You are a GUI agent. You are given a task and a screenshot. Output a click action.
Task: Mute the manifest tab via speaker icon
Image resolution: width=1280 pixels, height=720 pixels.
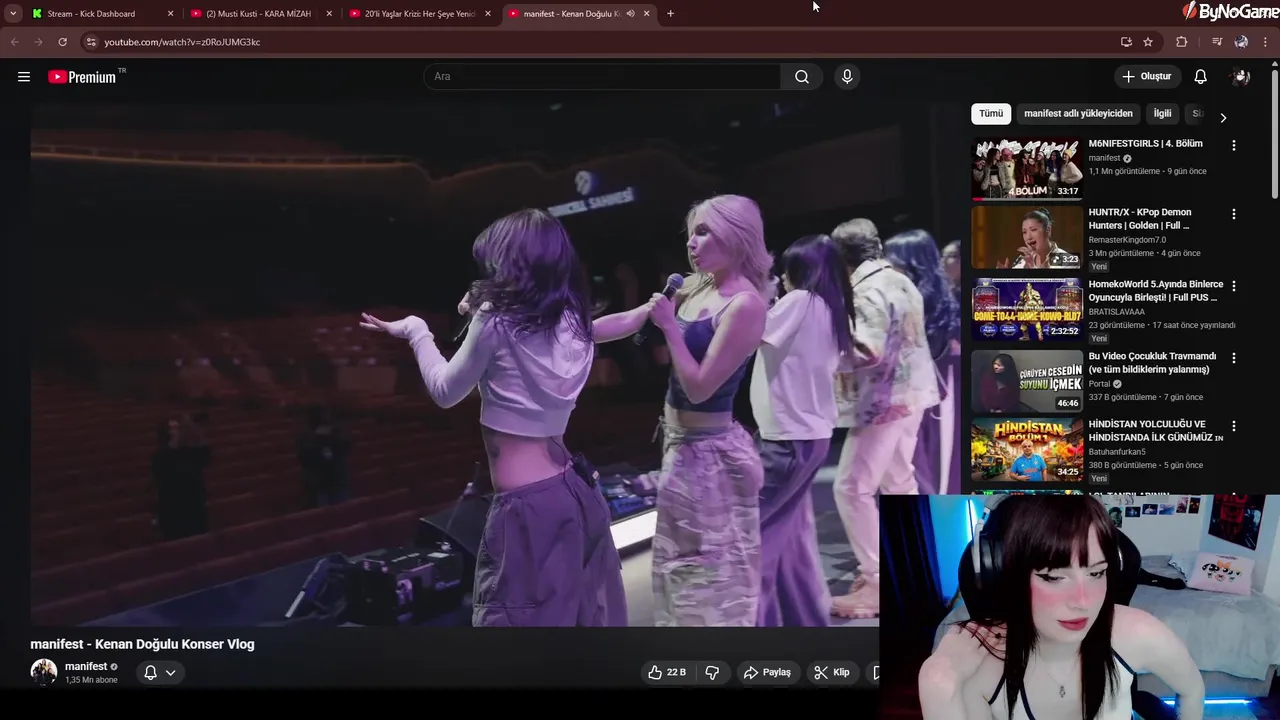tap(630, 14)
